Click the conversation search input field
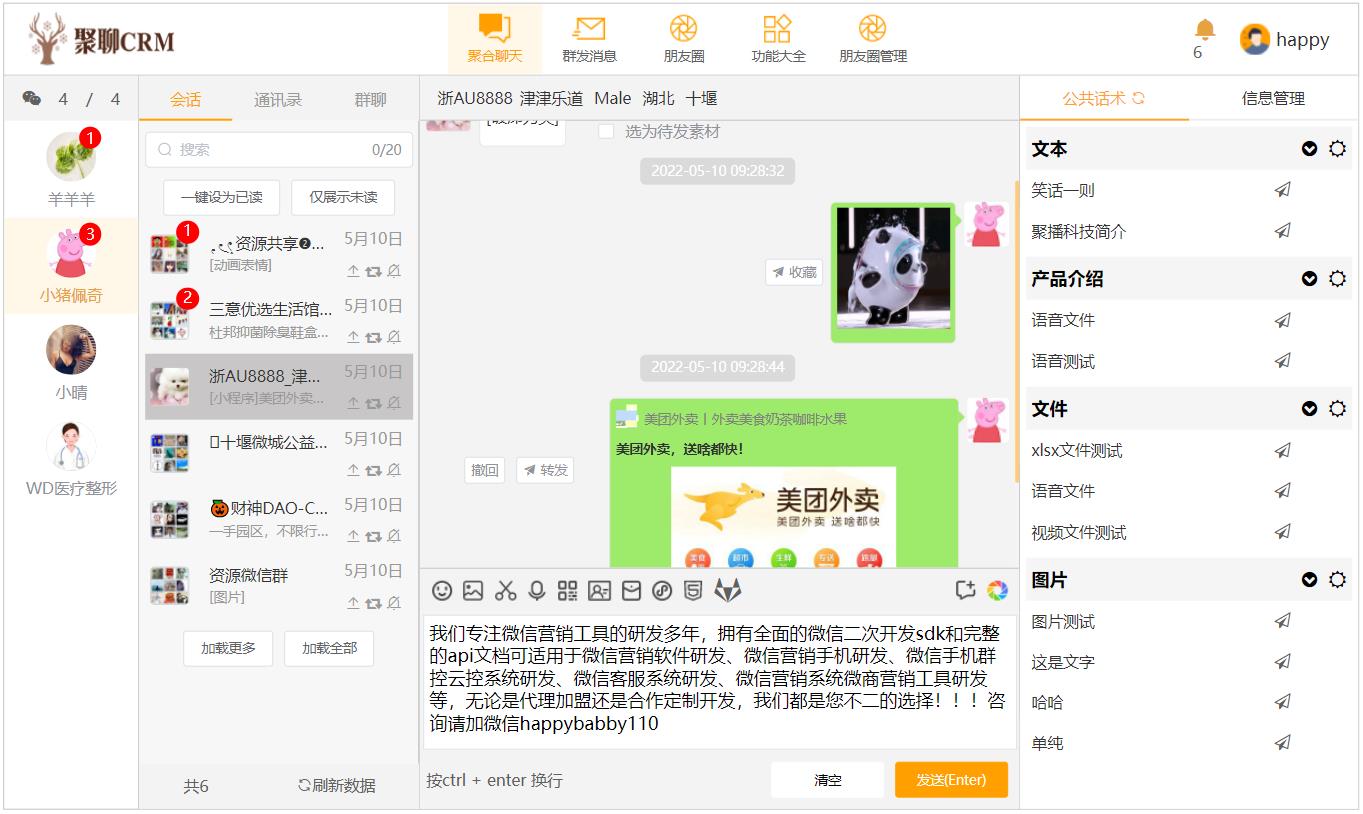This screenshot has width=1363, height=814. (270, 150)
